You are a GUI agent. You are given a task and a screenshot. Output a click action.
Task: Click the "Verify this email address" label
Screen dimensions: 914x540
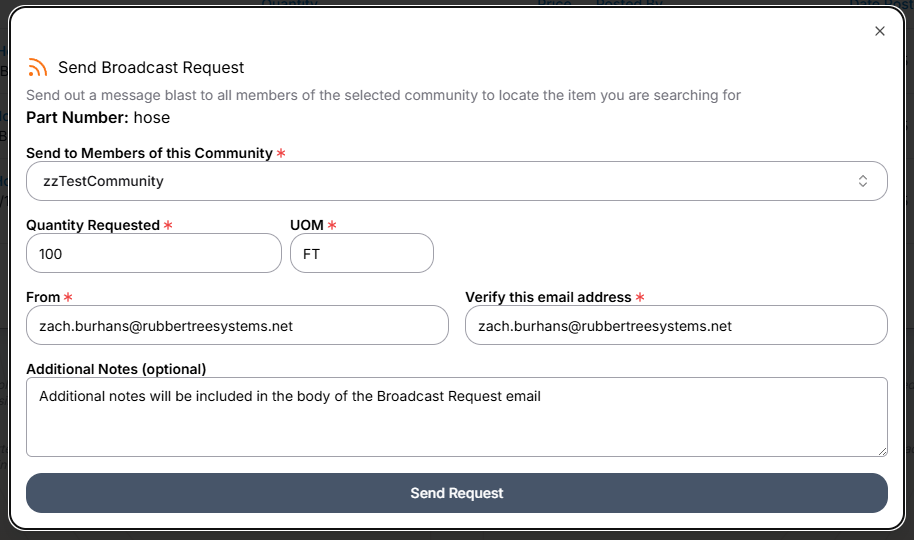pyautogui.click(x=548, y=297)
